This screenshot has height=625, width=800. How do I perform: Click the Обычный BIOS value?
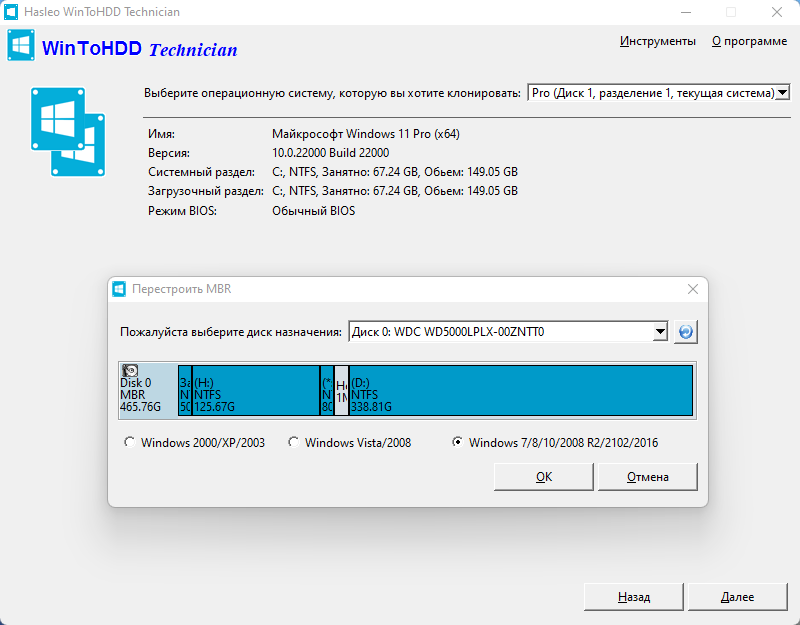coord(313,211)
